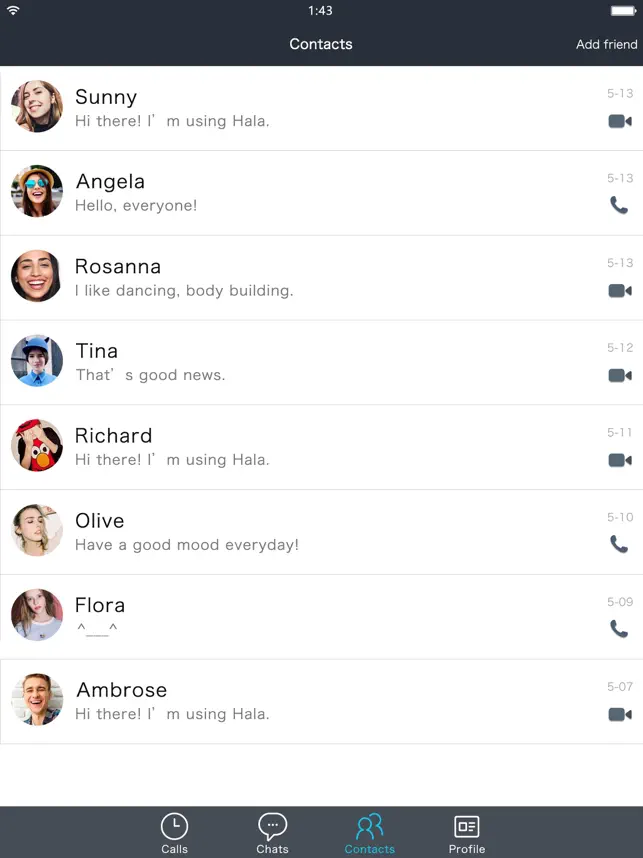Video call Richard using camera icon

click(x=619, y=460)
